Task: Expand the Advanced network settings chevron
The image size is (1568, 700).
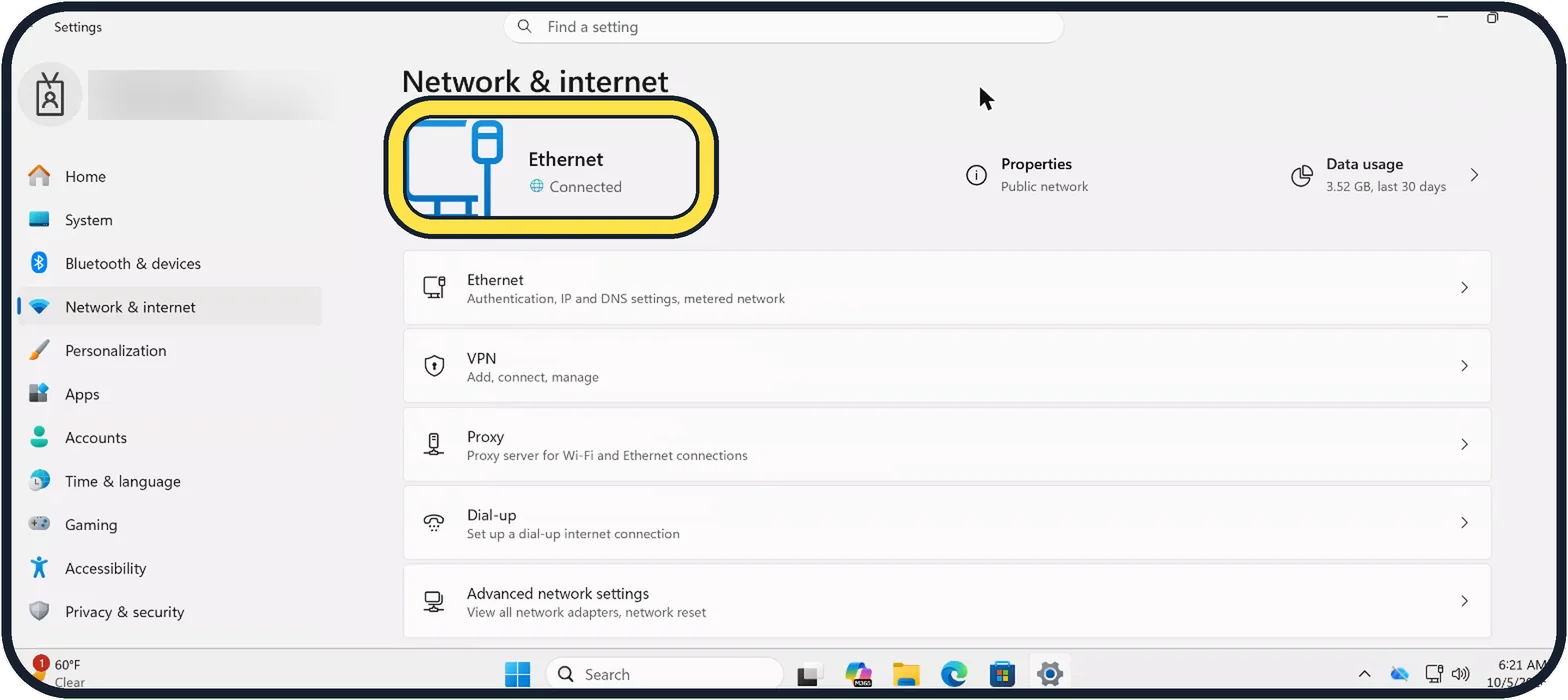Action: point(1464,601)
